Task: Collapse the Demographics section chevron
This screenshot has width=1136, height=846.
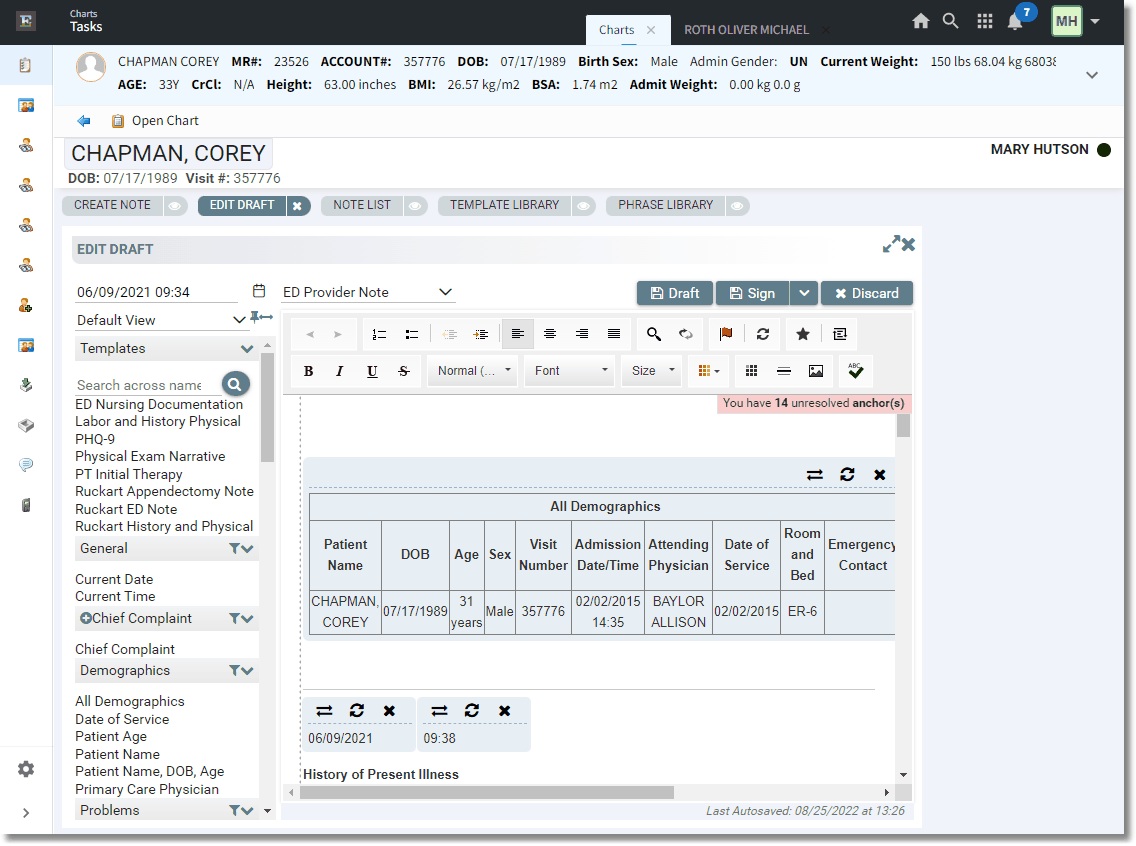Action: pos(247,671)
